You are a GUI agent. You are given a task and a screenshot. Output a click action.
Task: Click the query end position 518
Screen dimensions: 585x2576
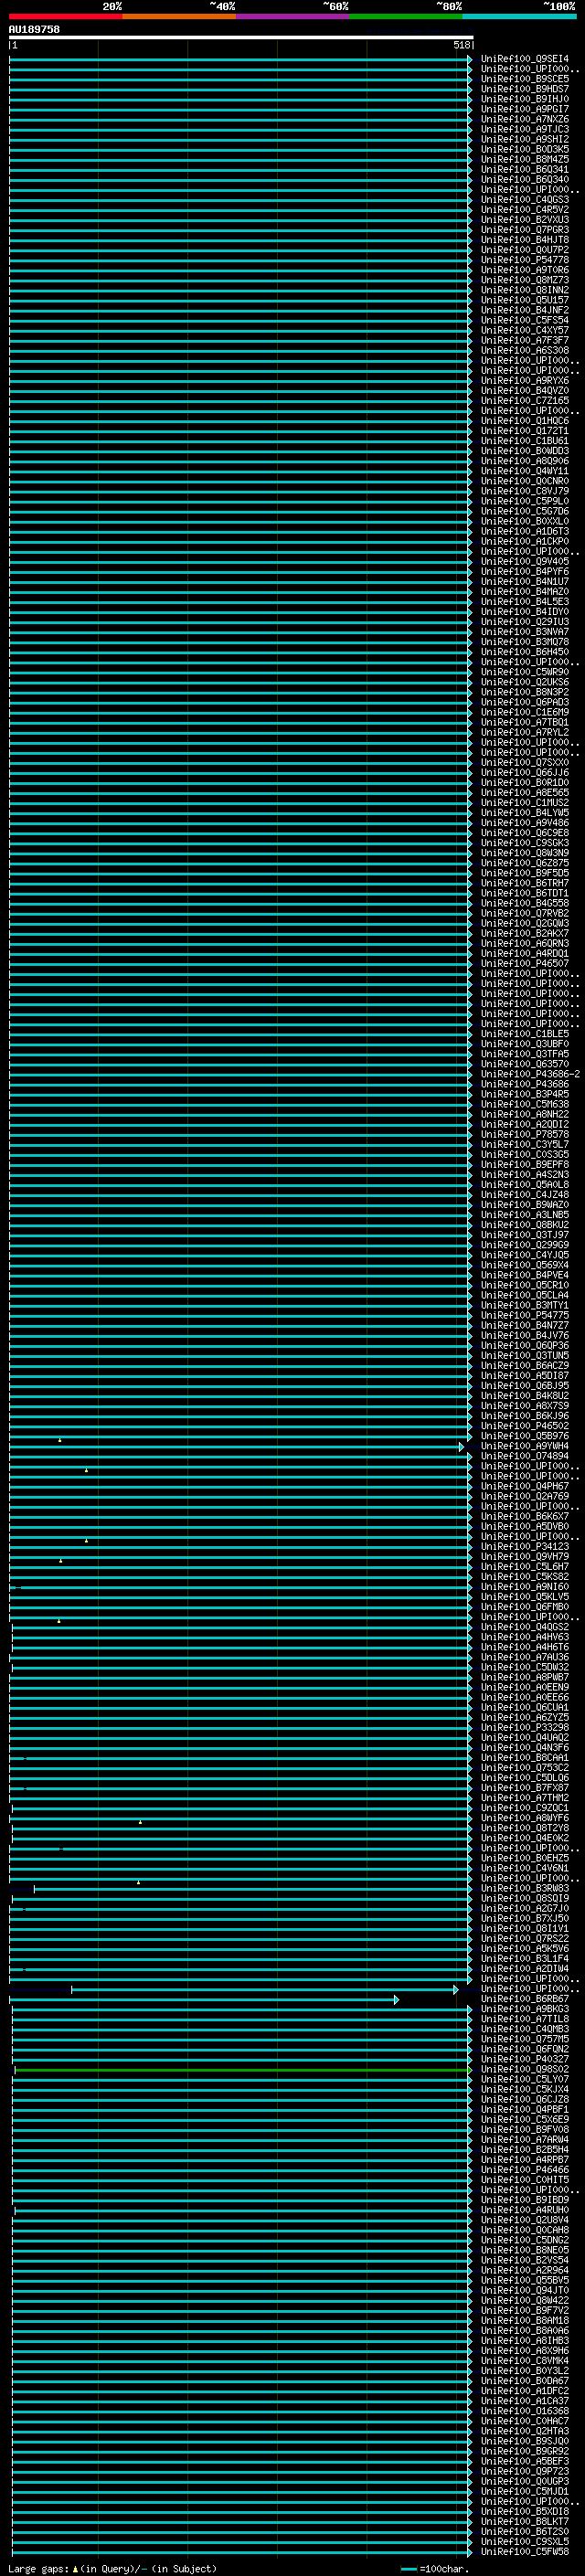462,45
